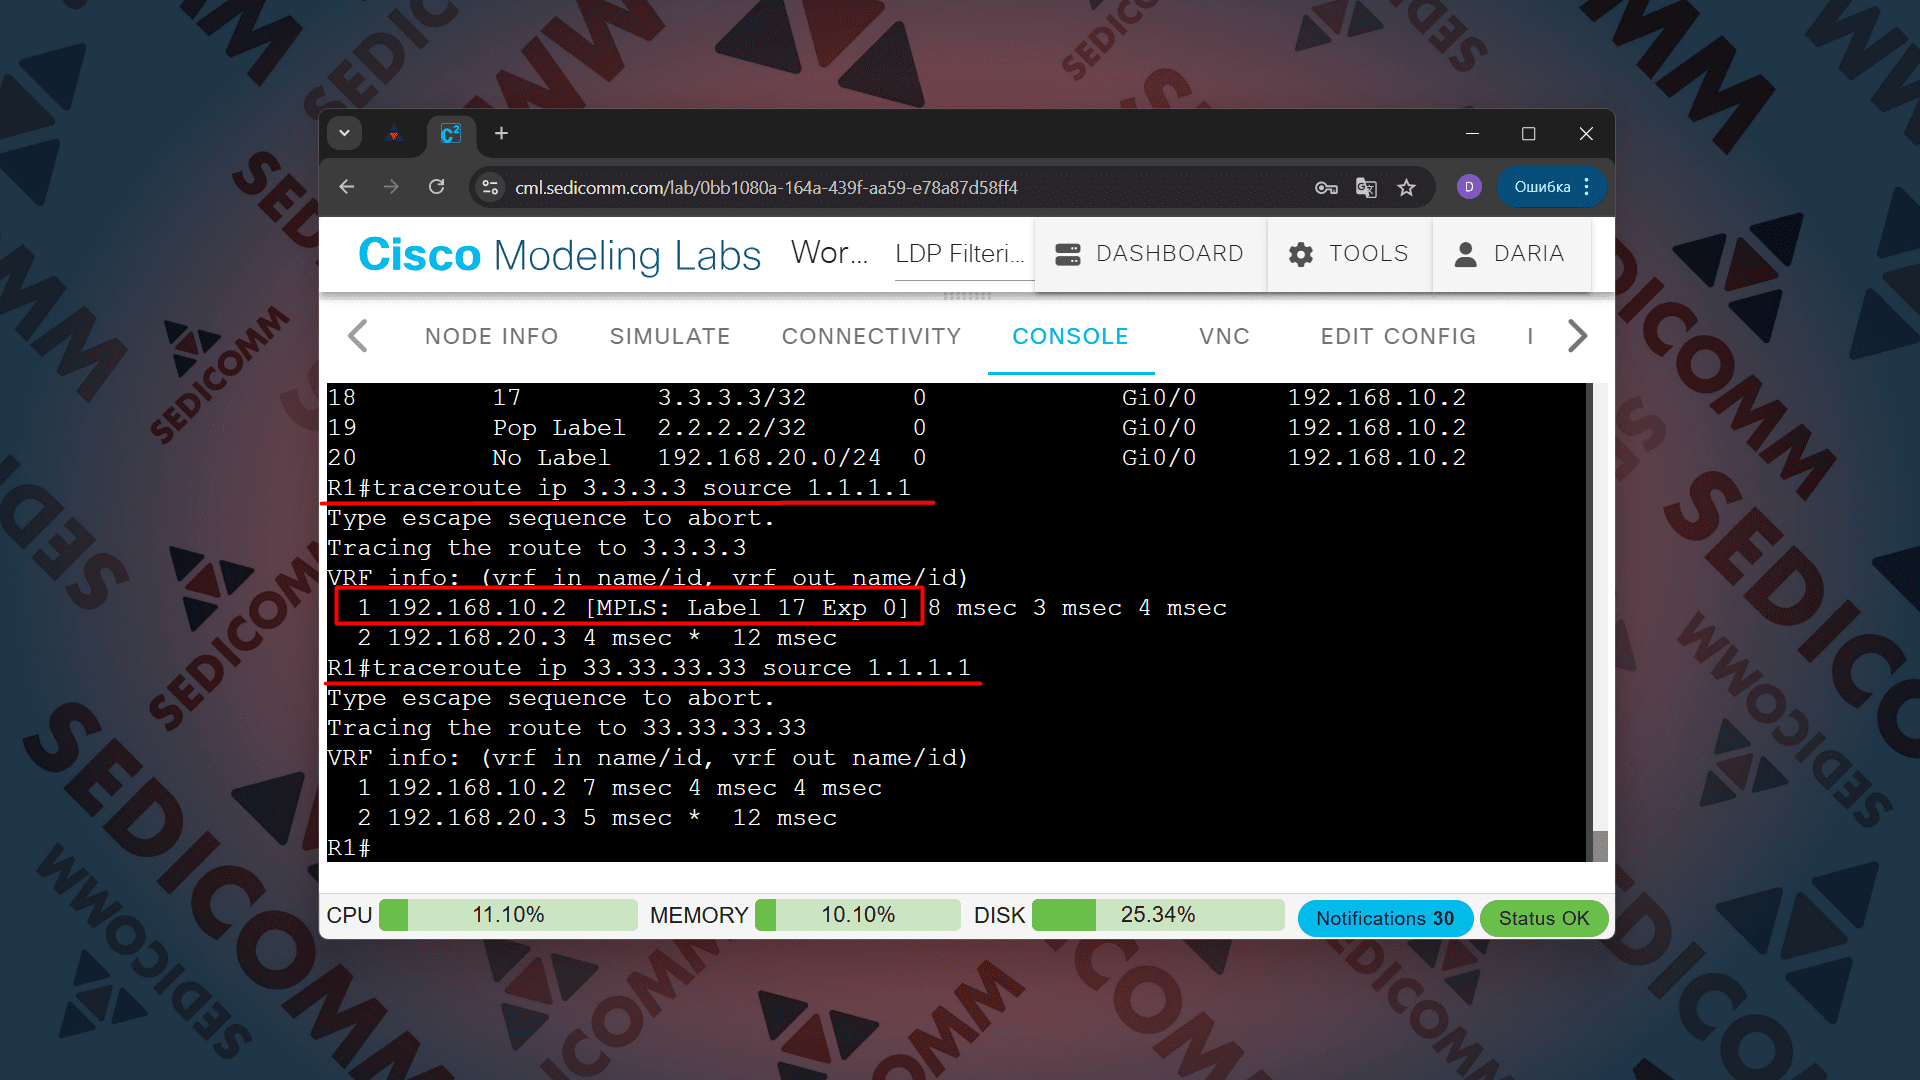Click the DARIA user person icon
This screenshot has width=1920, height=1080.
1466,254
